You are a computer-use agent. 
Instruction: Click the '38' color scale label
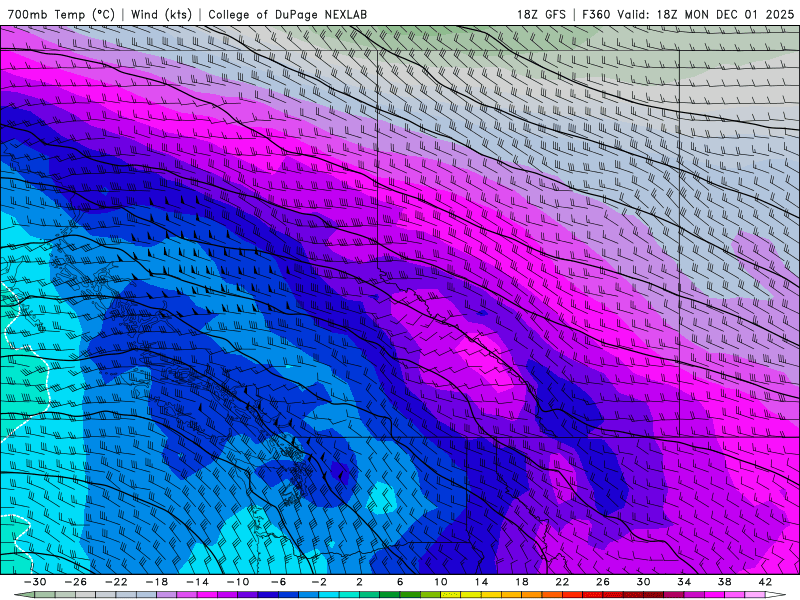pos(724,582)
